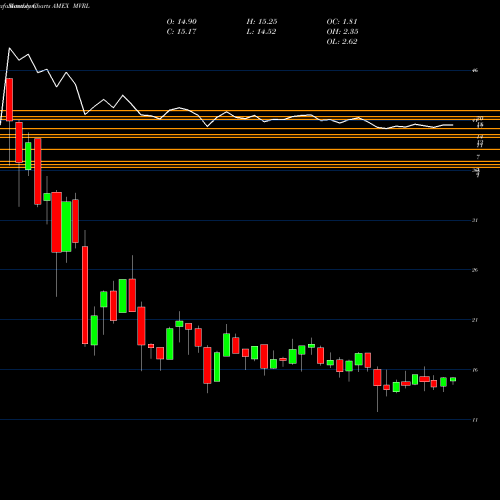The height and width of the screenshot is (500, 500).
Task: Click the OL: 2.62 percentage reading
Action: point(342,42)
